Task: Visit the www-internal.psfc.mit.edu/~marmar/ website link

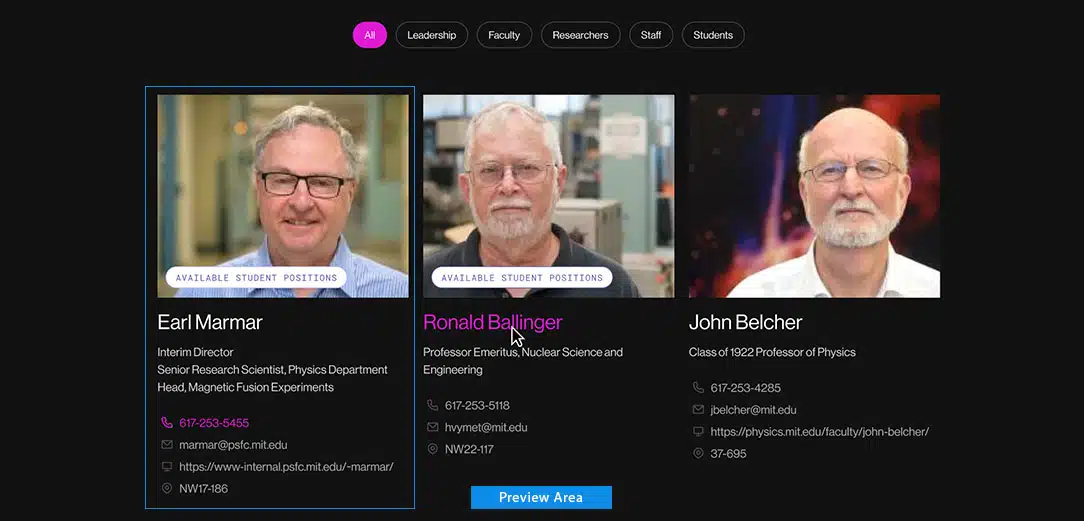Action: pos(286,466)
